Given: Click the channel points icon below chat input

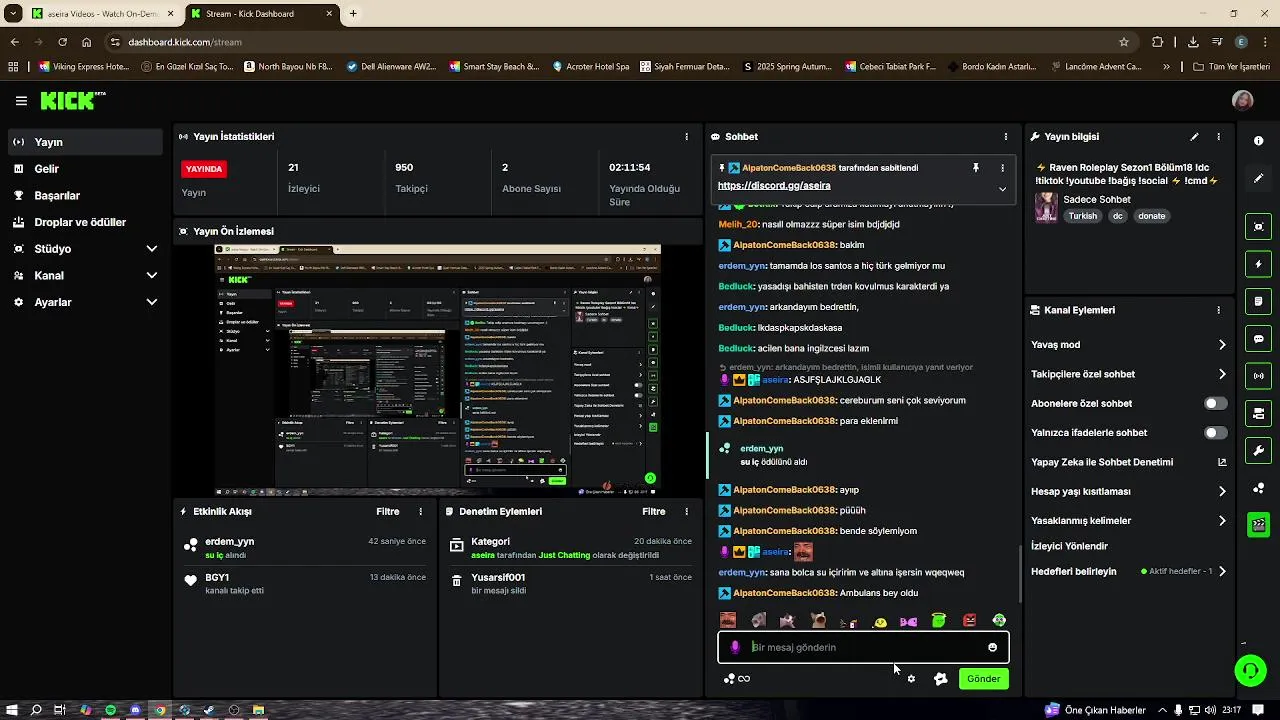Looking at the screenshot, I should coord(736,679).
